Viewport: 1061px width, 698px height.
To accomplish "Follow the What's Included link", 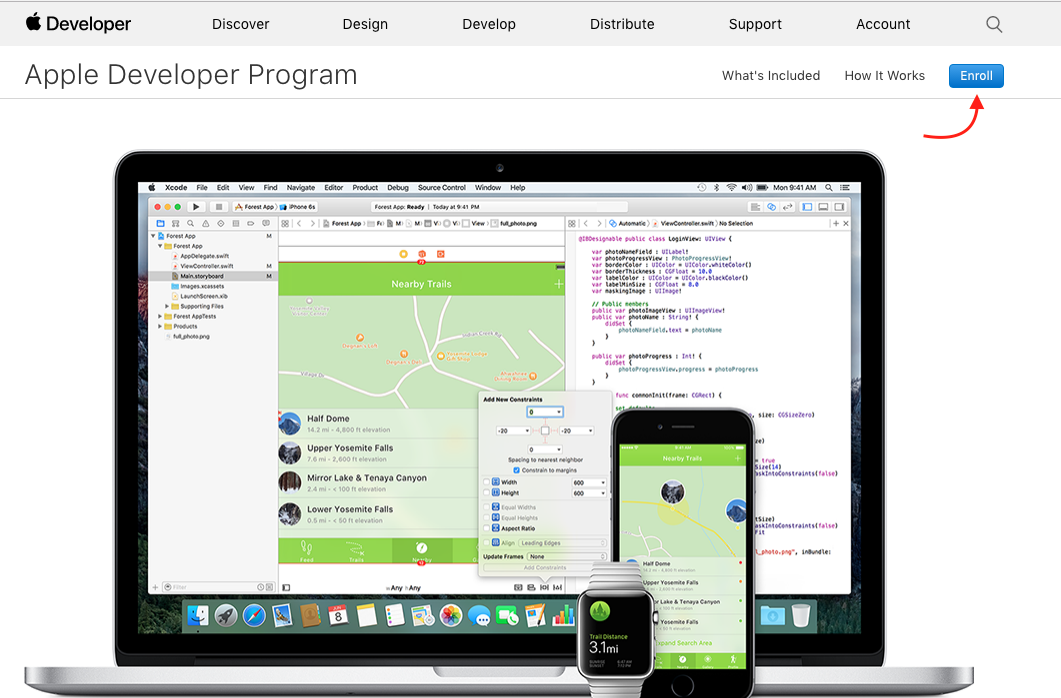I will [x=770, y=76].
